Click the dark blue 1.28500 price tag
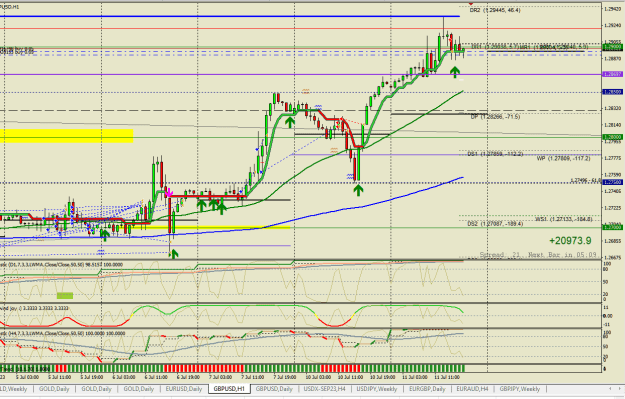 [612, 92]
